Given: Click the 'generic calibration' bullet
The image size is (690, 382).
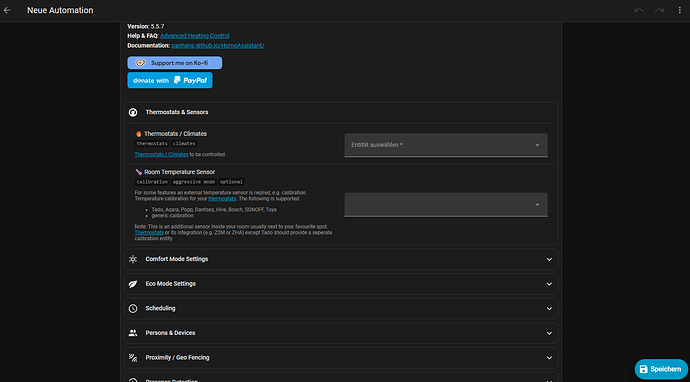Looking at the screenshot, I should [x=172, y=216].
